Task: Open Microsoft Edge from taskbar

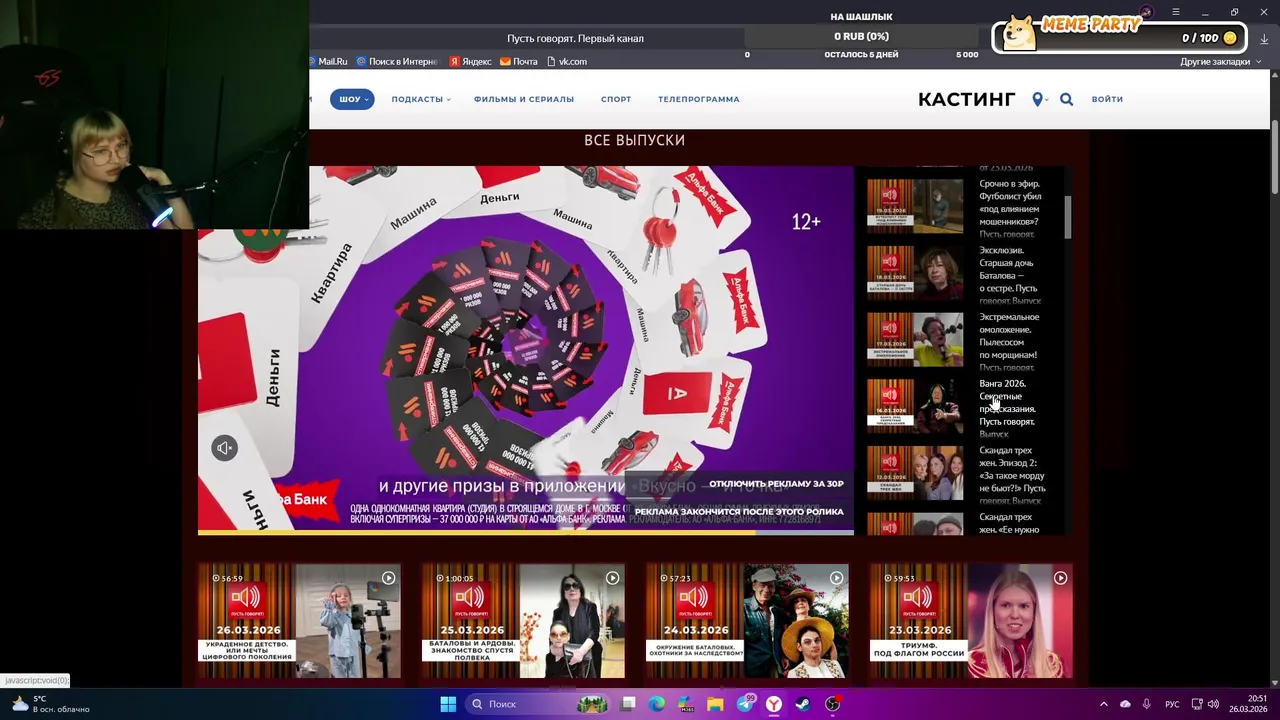Action: (x=657, y=704)
